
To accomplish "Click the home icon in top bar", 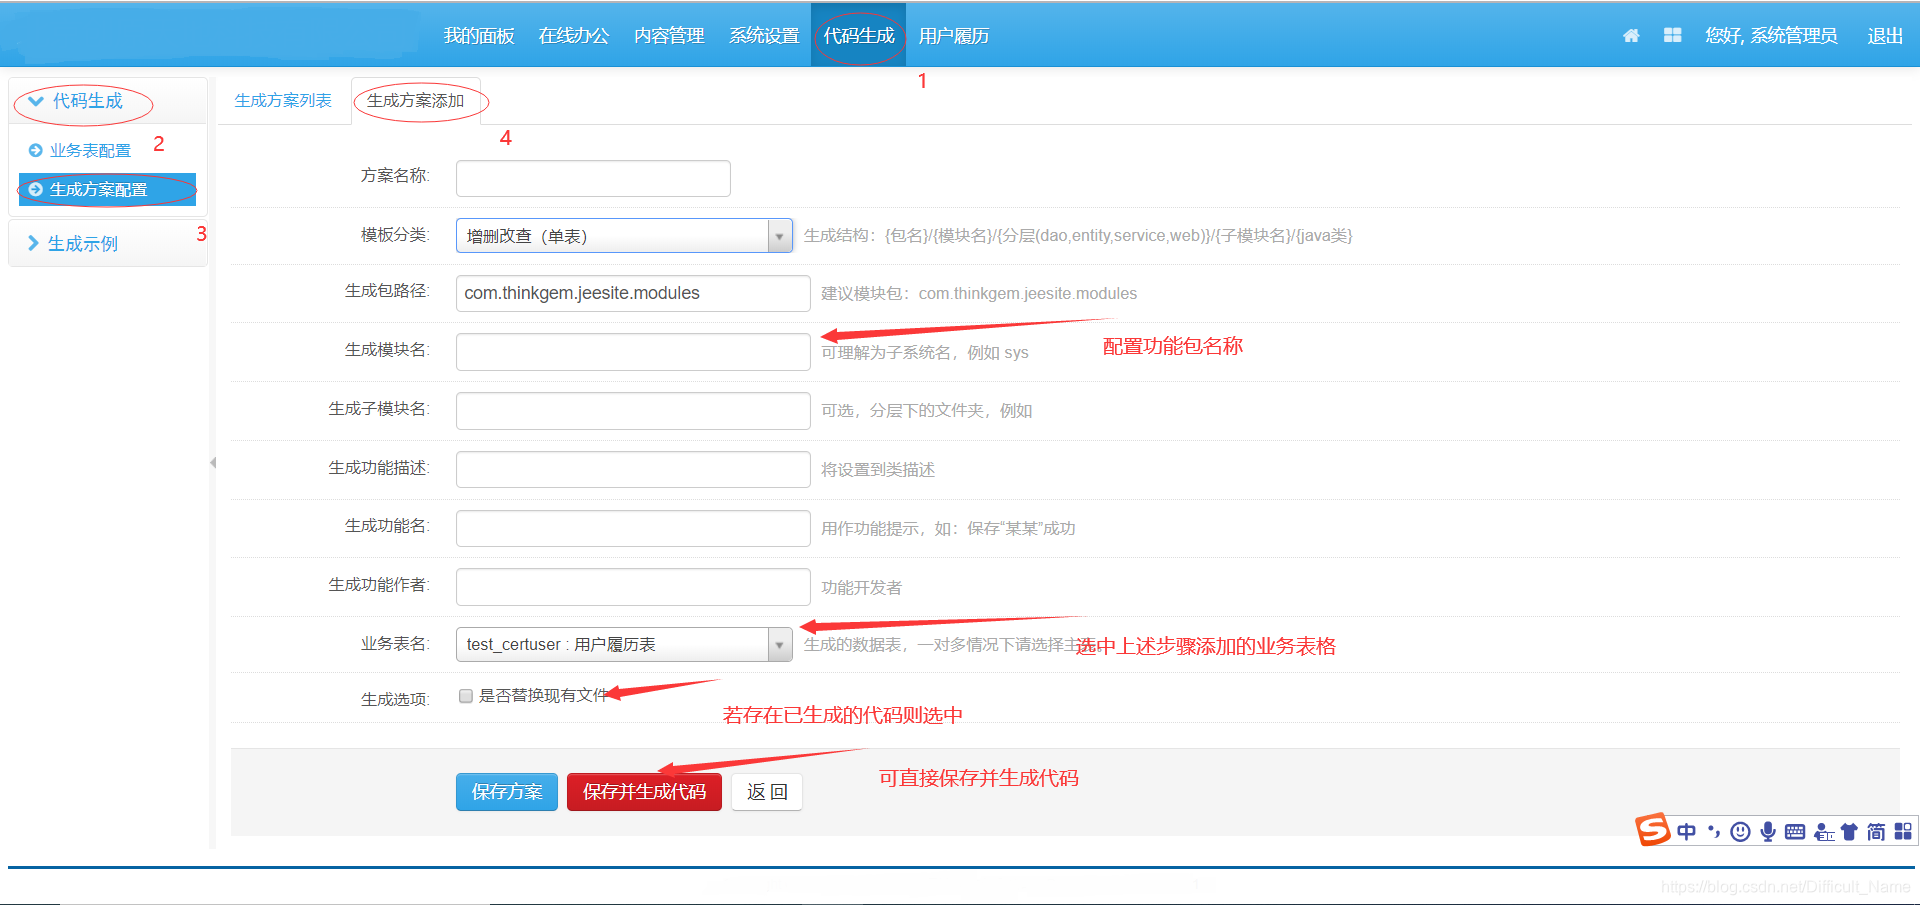I will [1631, 36].
